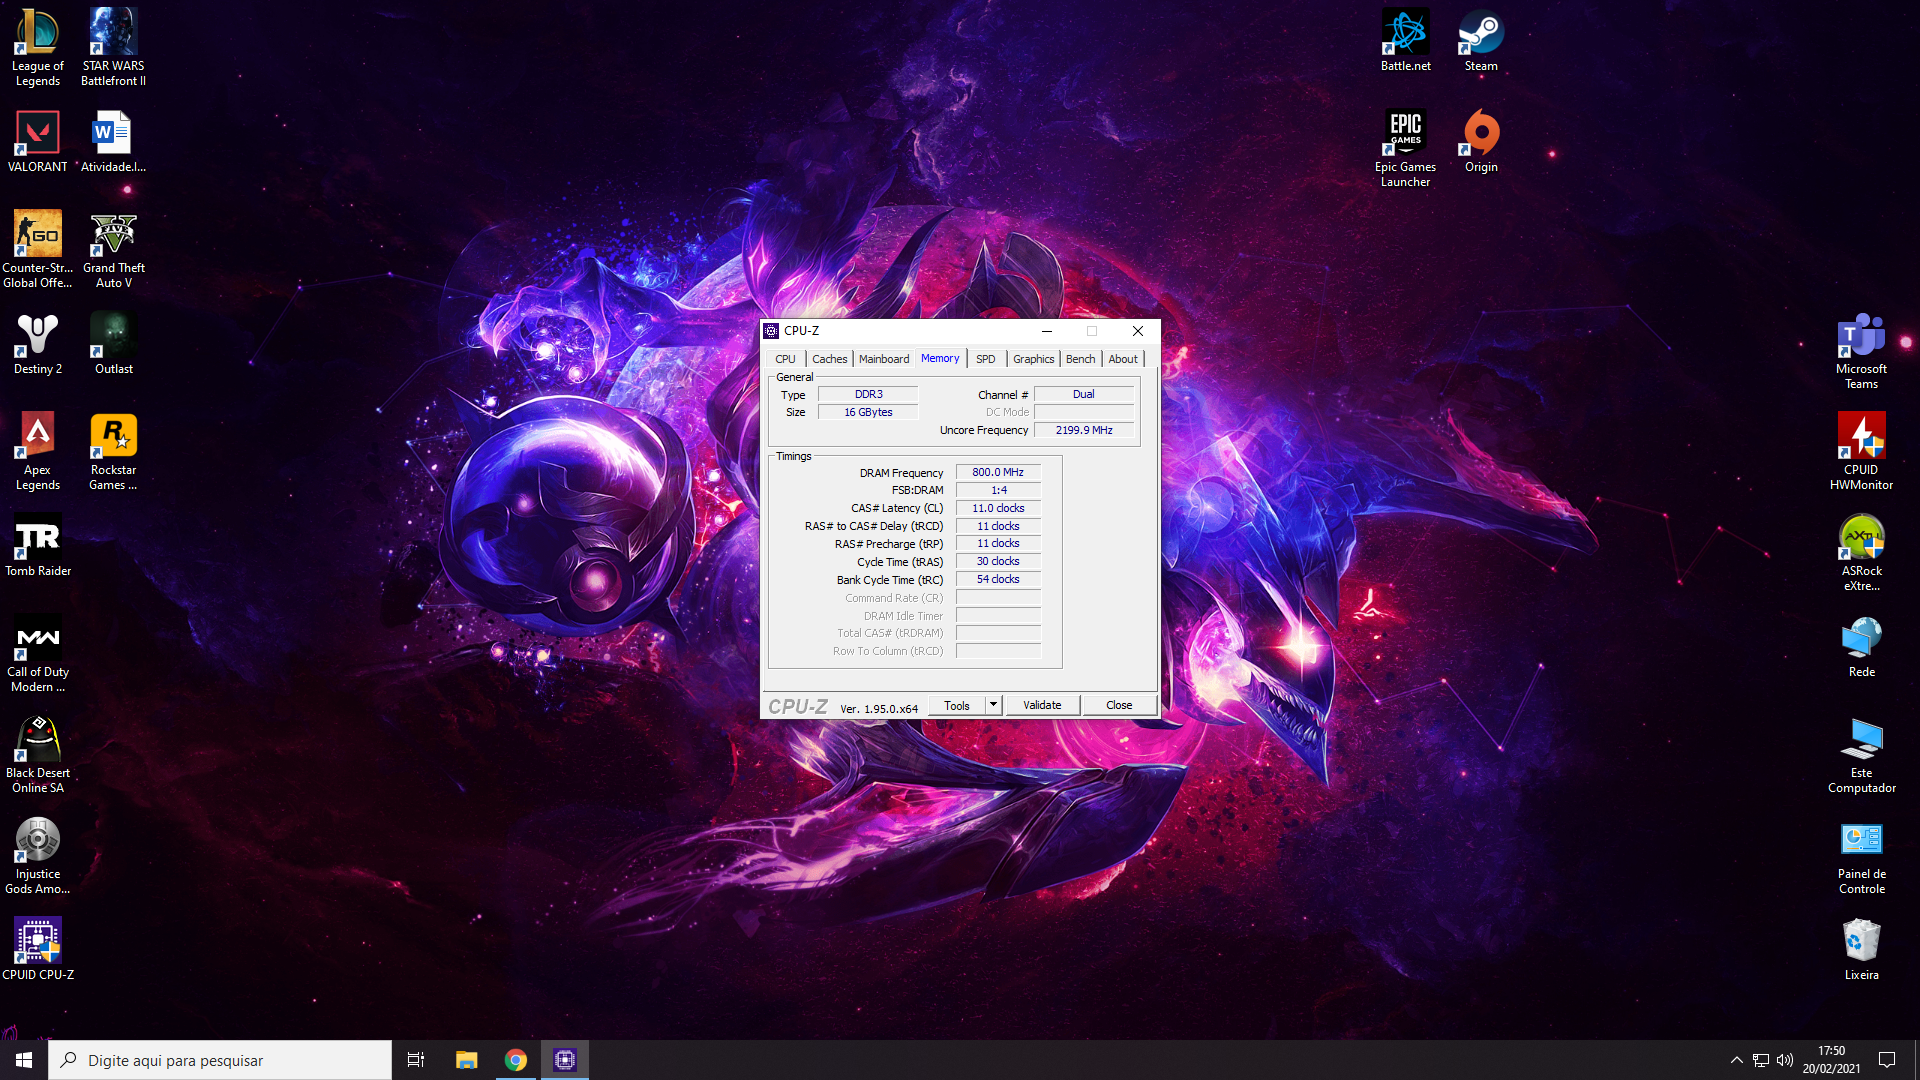The height and width of the screenshot is (1080, 1920).
Task: Select the Steam desktop icon
Action: (1482, 40)
